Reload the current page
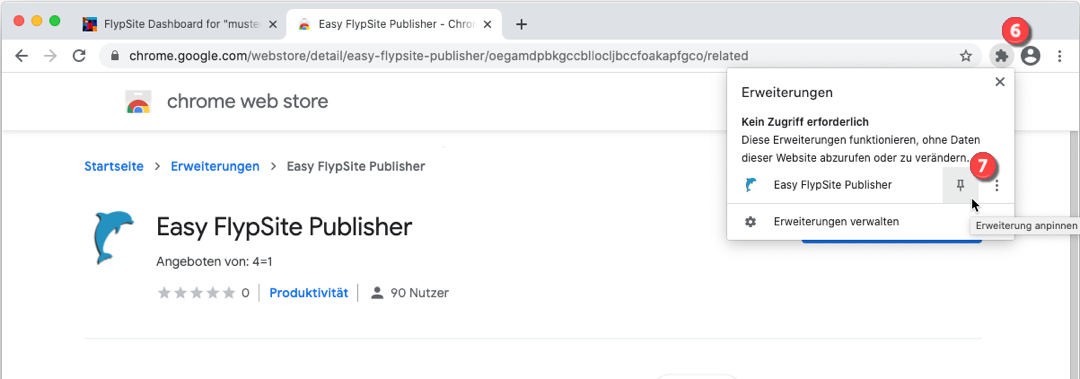This screenshot has height=379, width=1080. click(79, 56)
